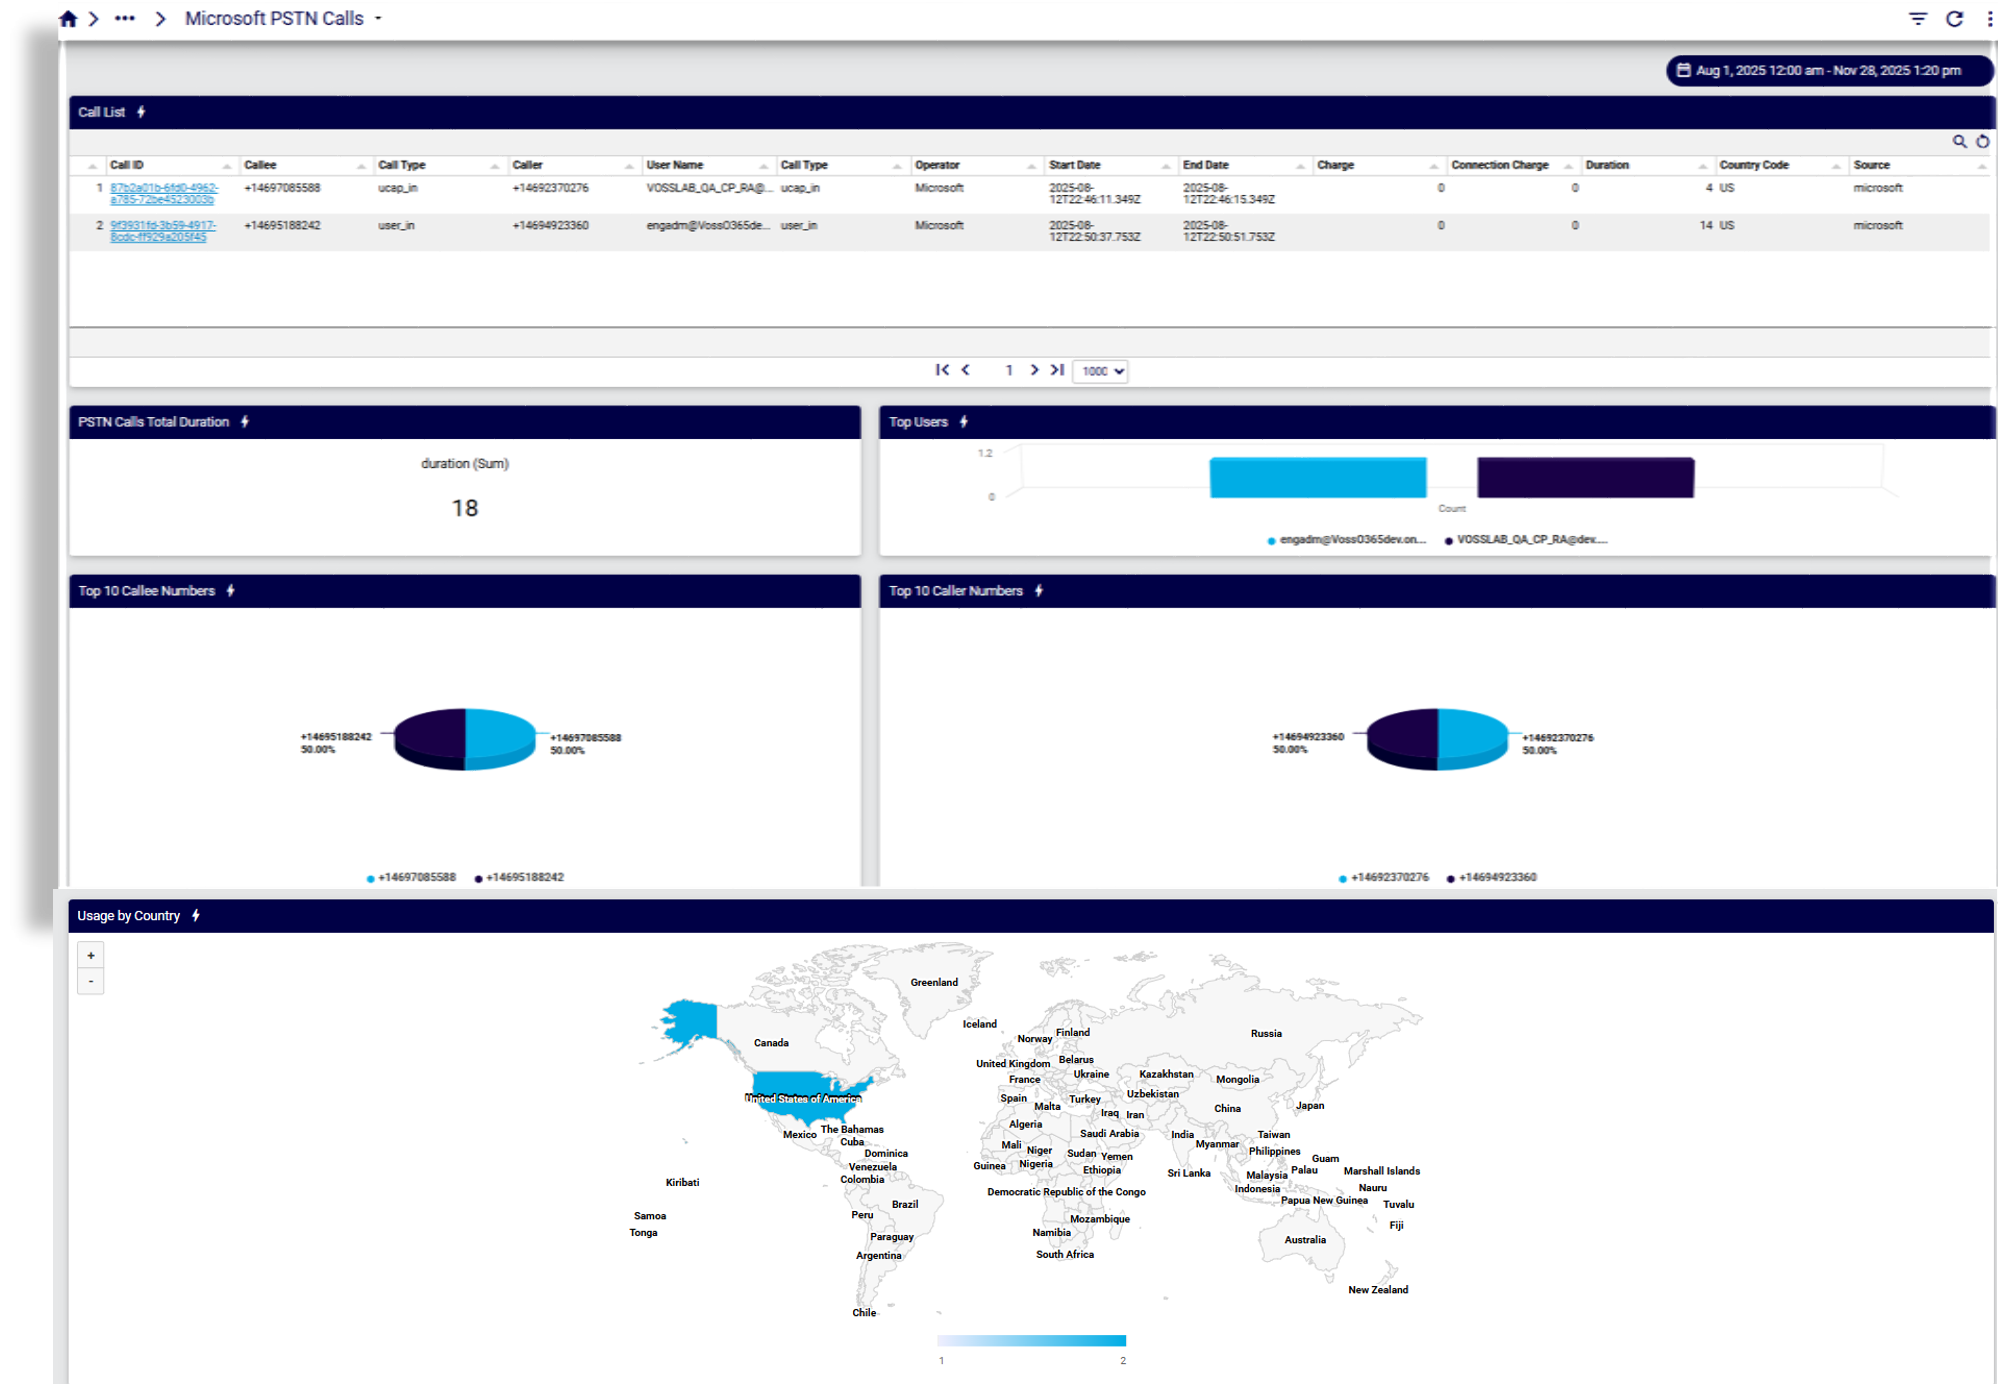
Task: Toggle the +14692370276 legend item
Action: (1389, 877)
